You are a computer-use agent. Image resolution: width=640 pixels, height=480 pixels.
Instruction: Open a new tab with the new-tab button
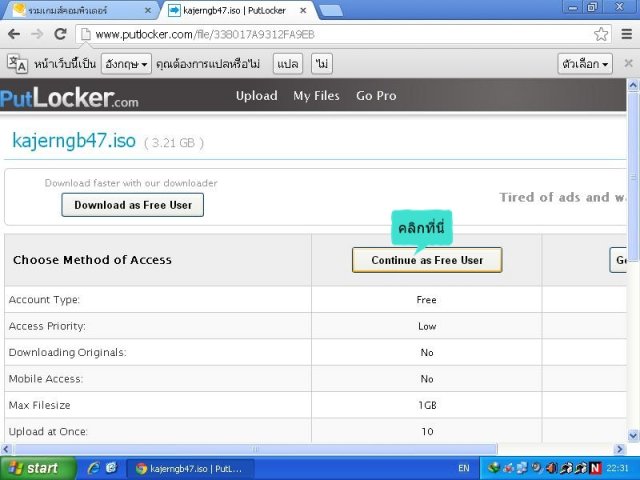[331, 11]
